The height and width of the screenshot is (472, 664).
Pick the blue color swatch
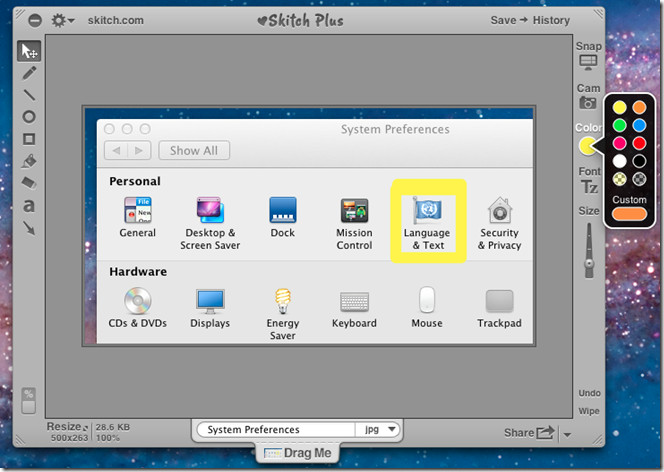(639, 125)
